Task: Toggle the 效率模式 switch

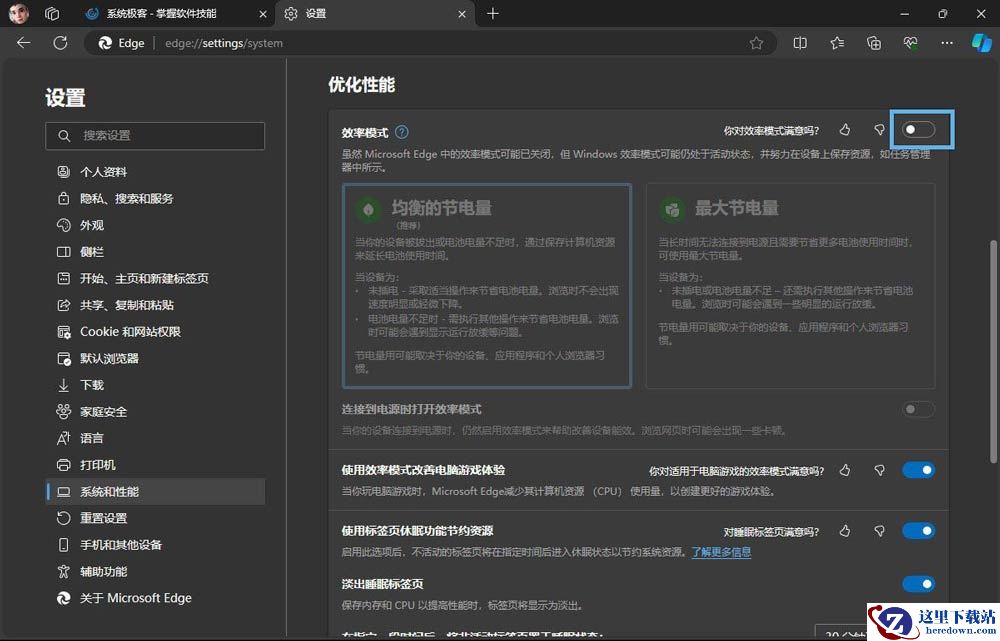Action: coord(918,129)
